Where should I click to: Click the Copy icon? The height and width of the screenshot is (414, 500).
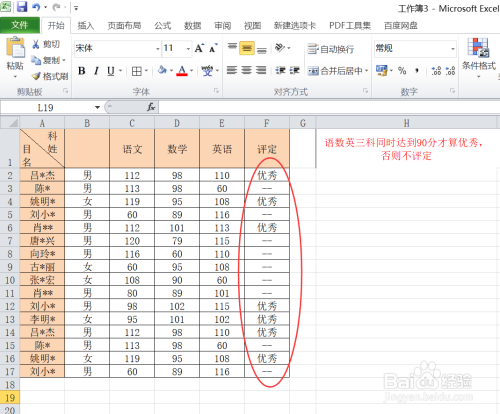click(x=36, y=60)
